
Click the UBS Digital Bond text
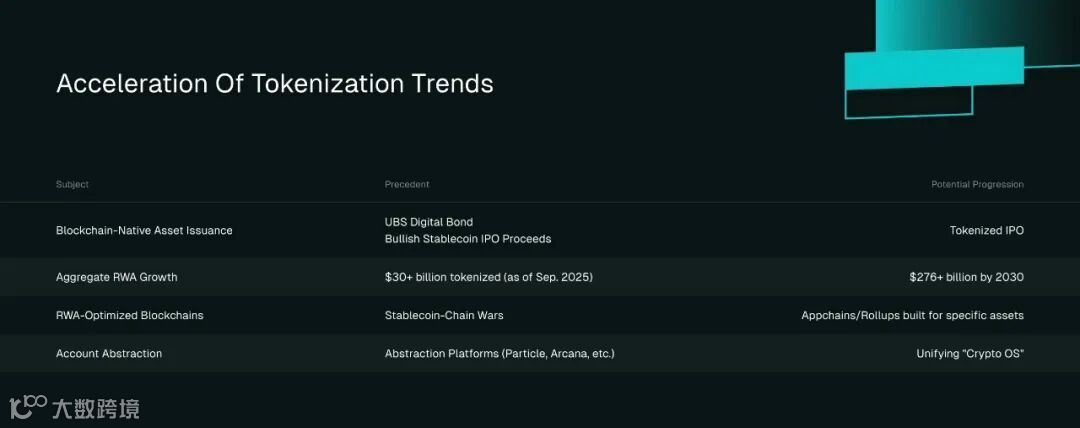point(429,222)
